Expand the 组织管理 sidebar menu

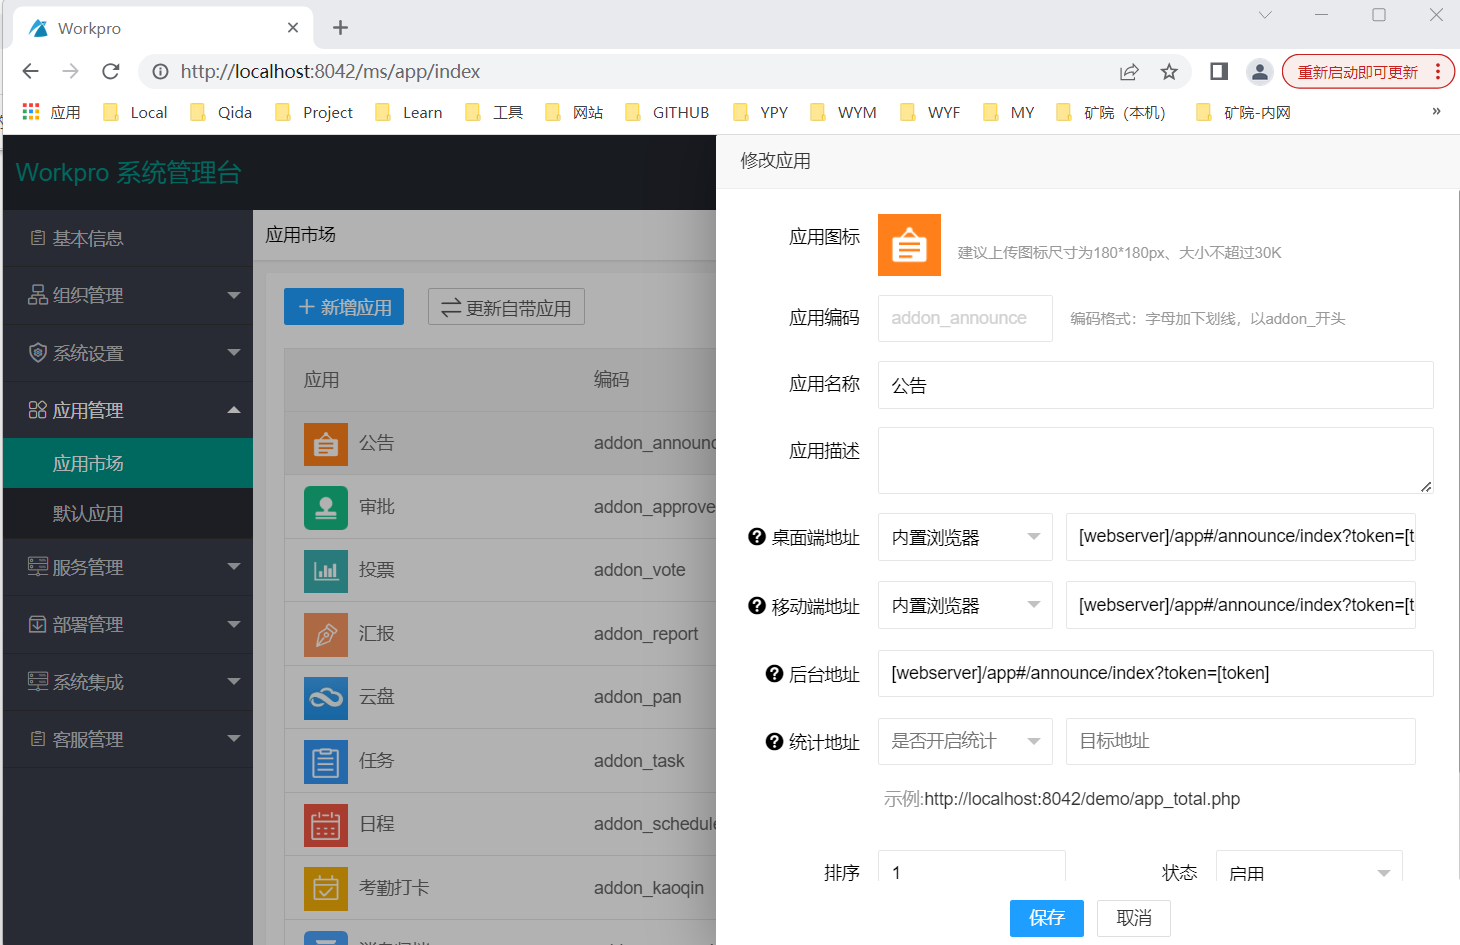click(x=128, y=295)
